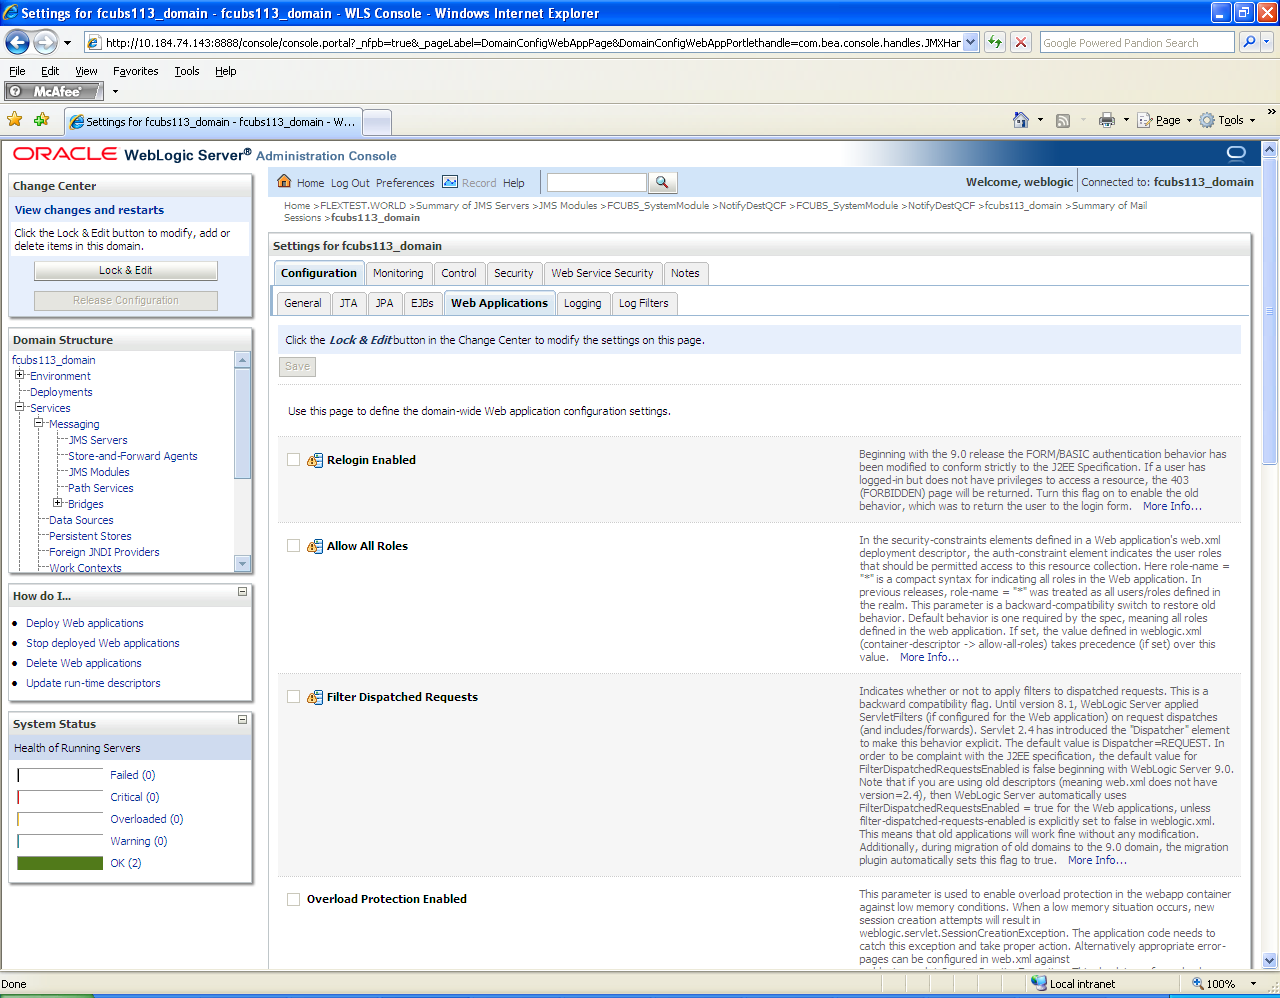Viewport: 1280px width, 998px height.
Task: Tick the Allow All Roles checkbox
Action: 293,546
